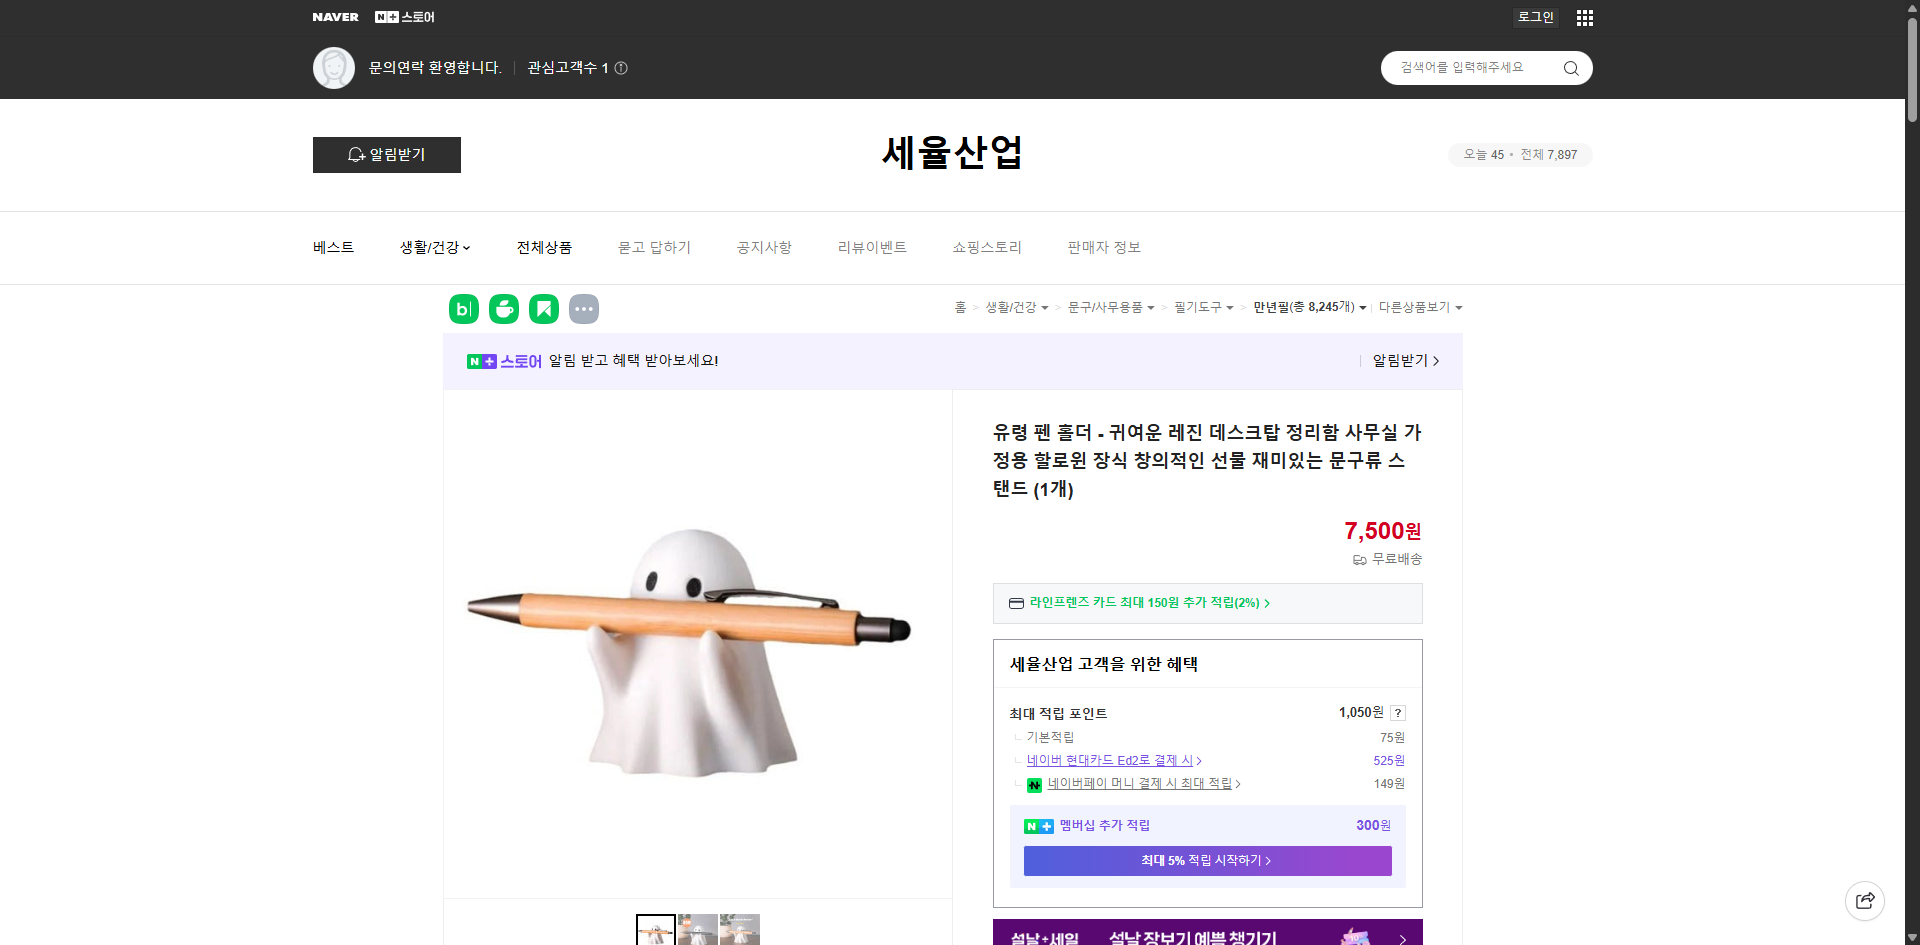
Task: Share product via Naver Cafe icon
Action: point(503,309)
